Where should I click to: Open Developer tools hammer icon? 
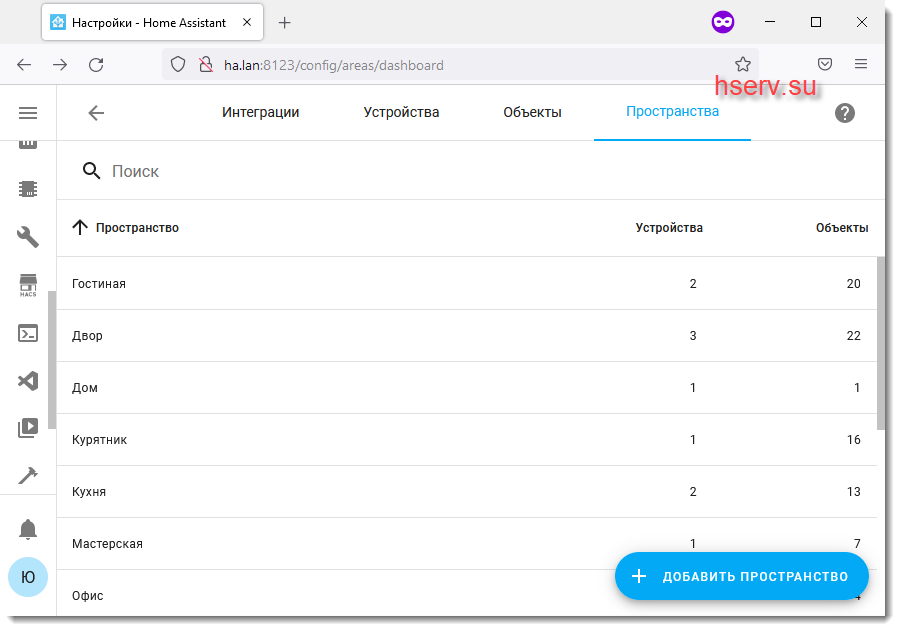(x=28, y=476)
